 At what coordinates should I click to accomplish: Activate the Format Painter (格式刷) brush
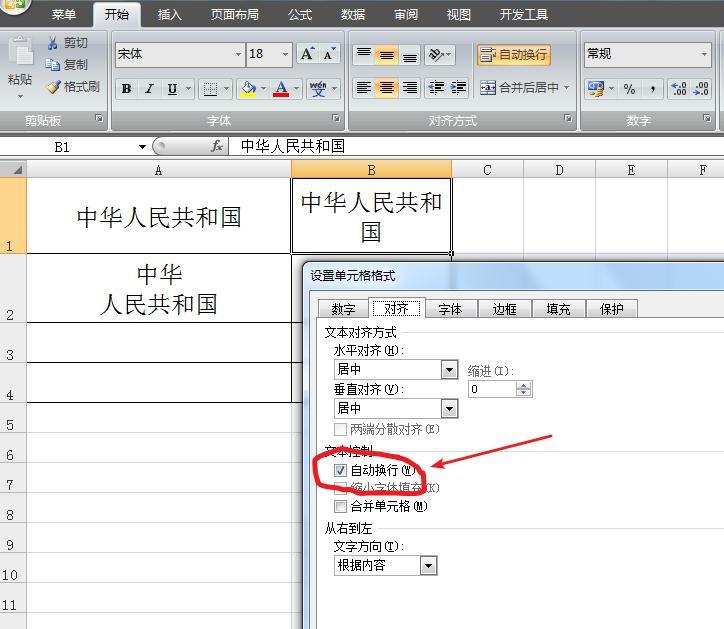pyautogui.click(x=54, y=86)
